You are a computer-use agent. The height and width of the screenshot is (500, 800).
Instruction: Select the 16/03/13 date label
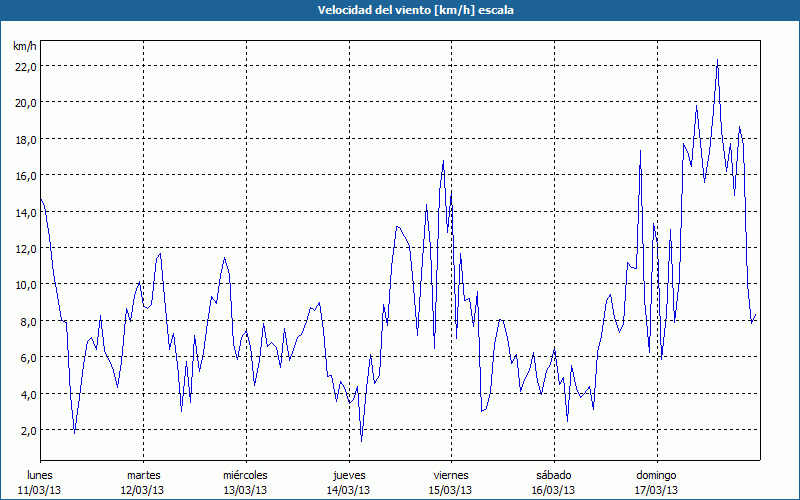pyautogui.click(x=553, y=490)
